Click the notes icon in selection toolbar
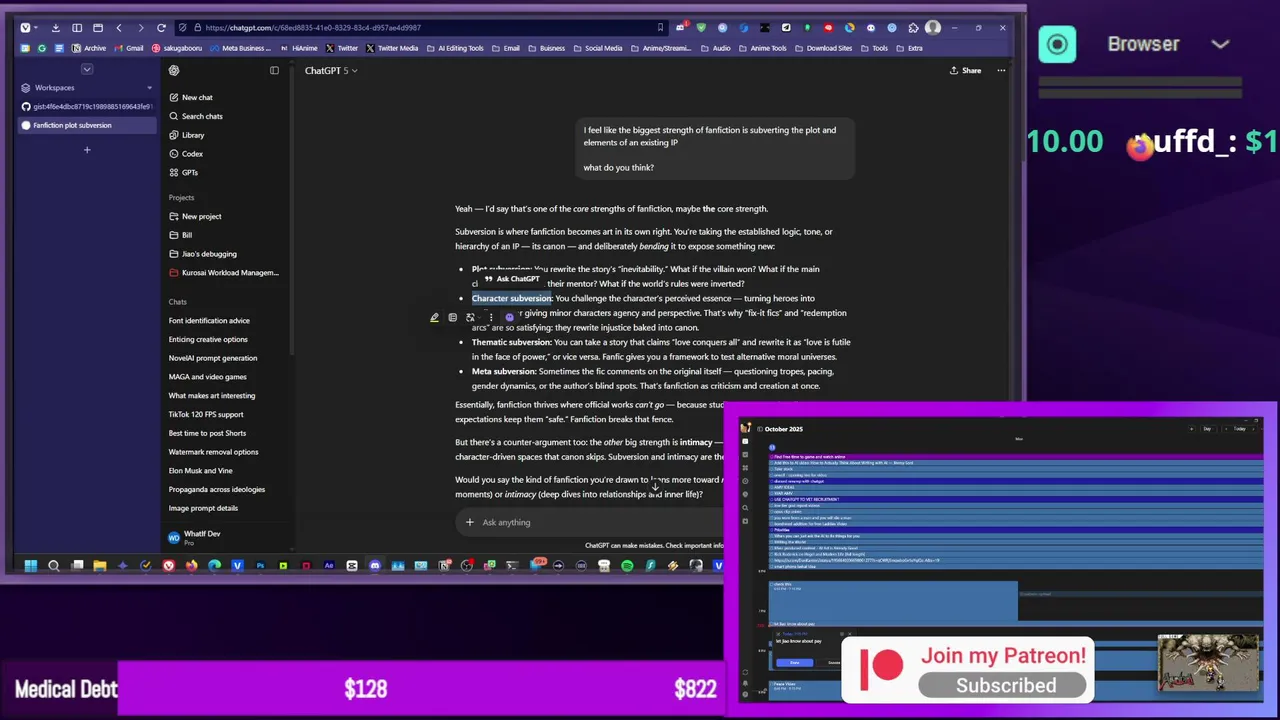Screen dimensions: 1280x720 (452, 318)
